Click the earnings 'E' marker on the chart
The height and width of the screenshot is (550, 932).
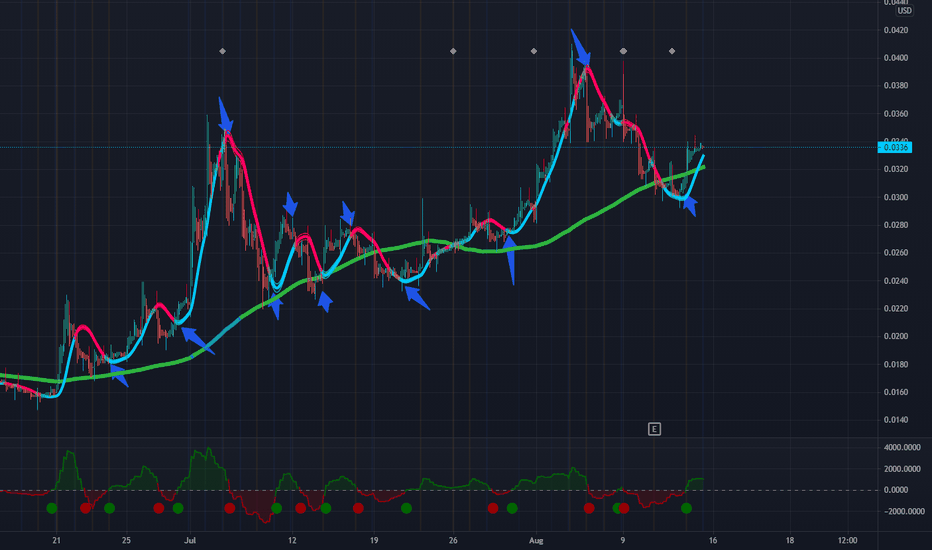[x=654, y=429]
